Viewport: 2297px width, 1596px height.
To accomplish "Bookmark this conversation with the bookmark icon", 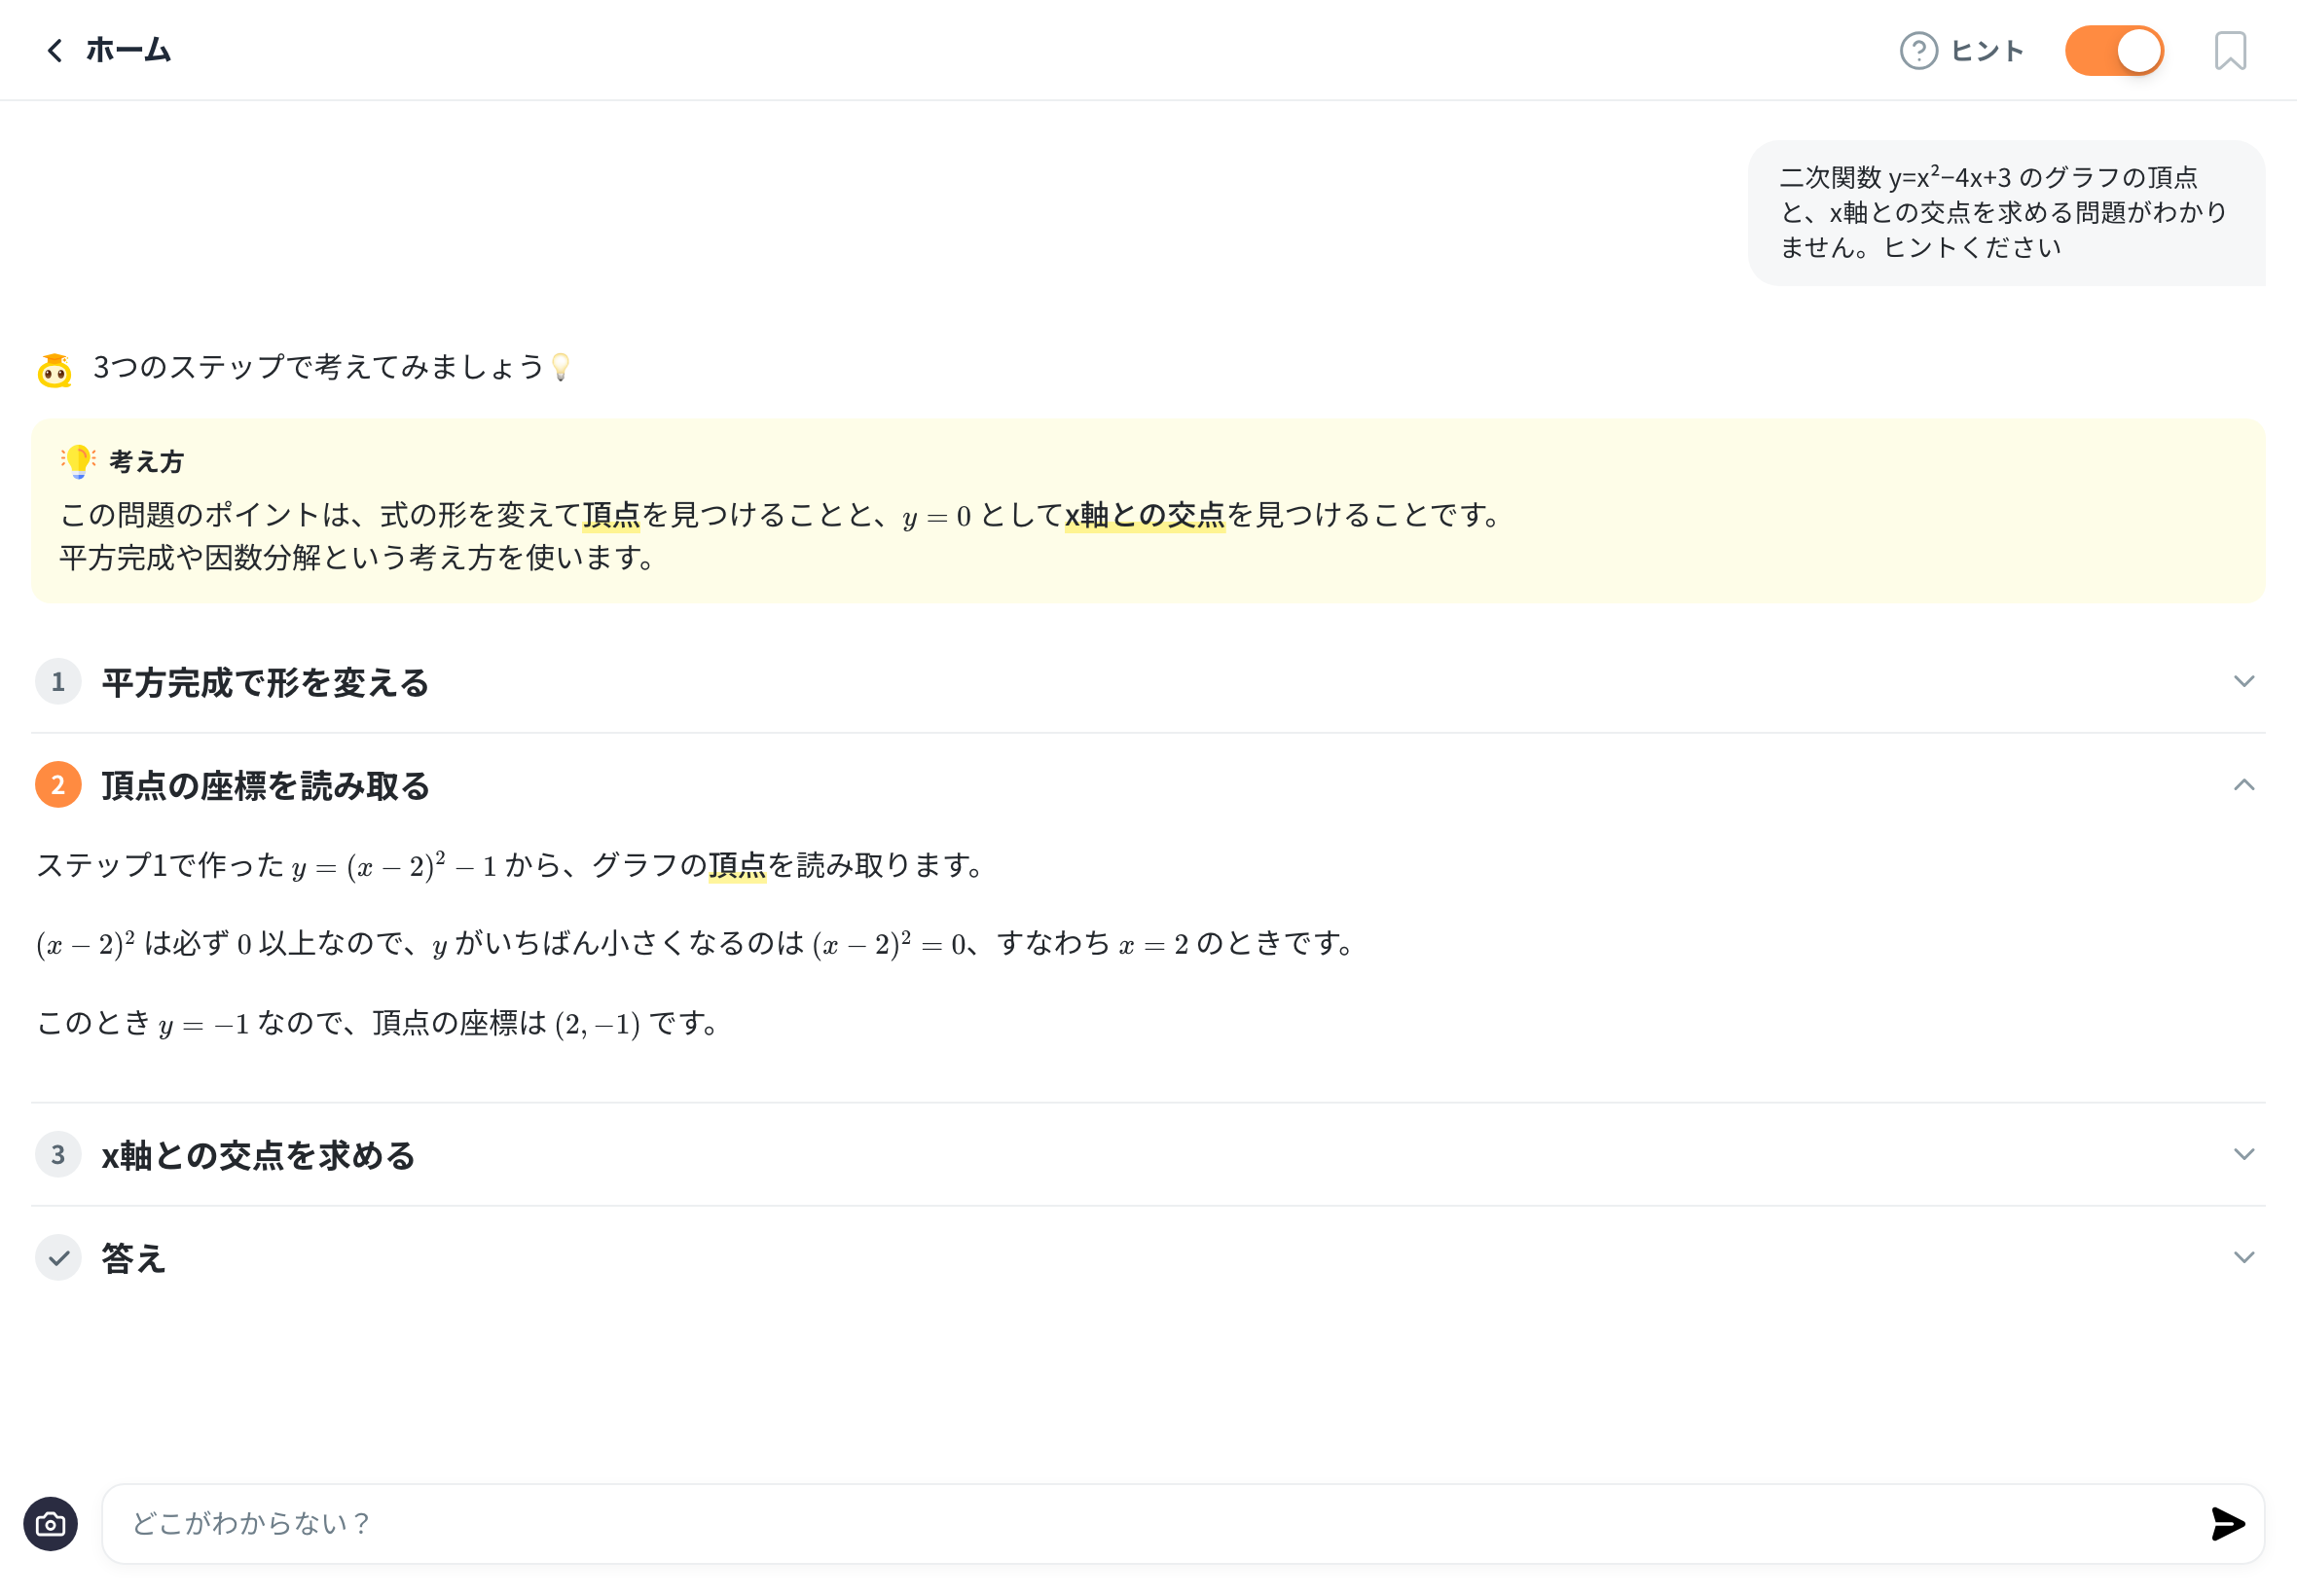I will (2230, 50).
